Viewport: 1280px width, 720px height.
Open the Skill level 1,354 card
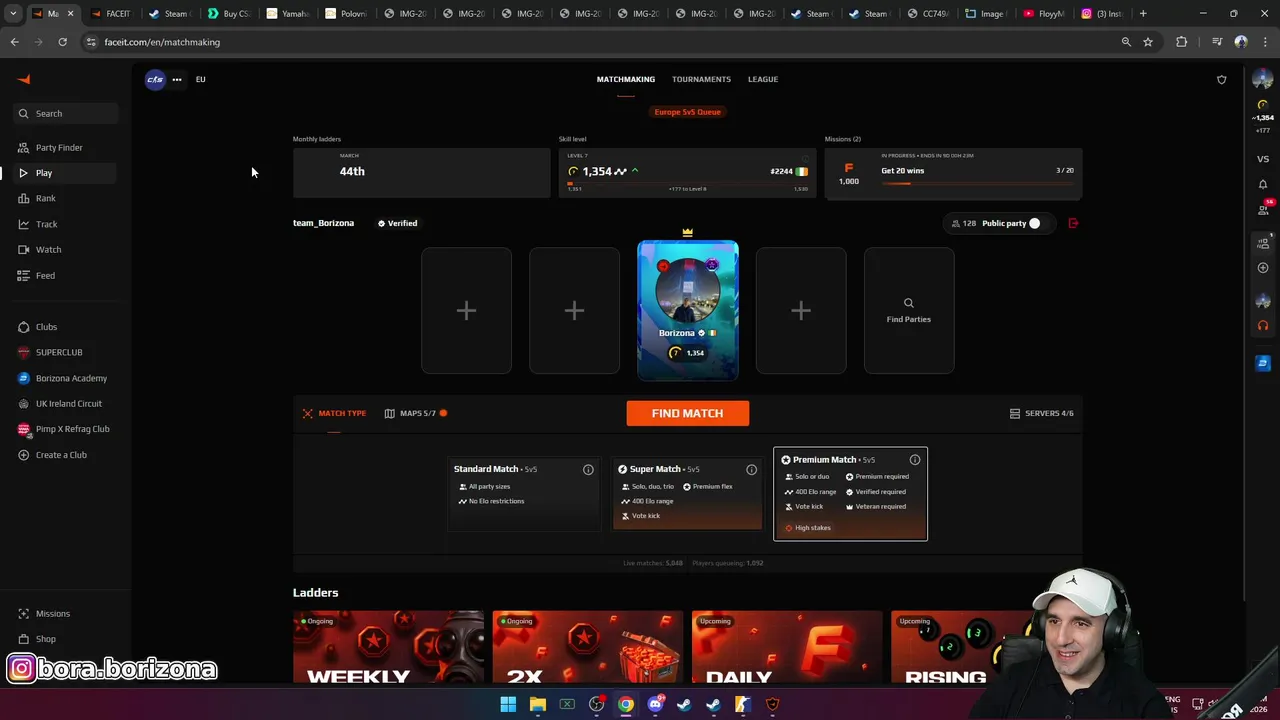687,173
